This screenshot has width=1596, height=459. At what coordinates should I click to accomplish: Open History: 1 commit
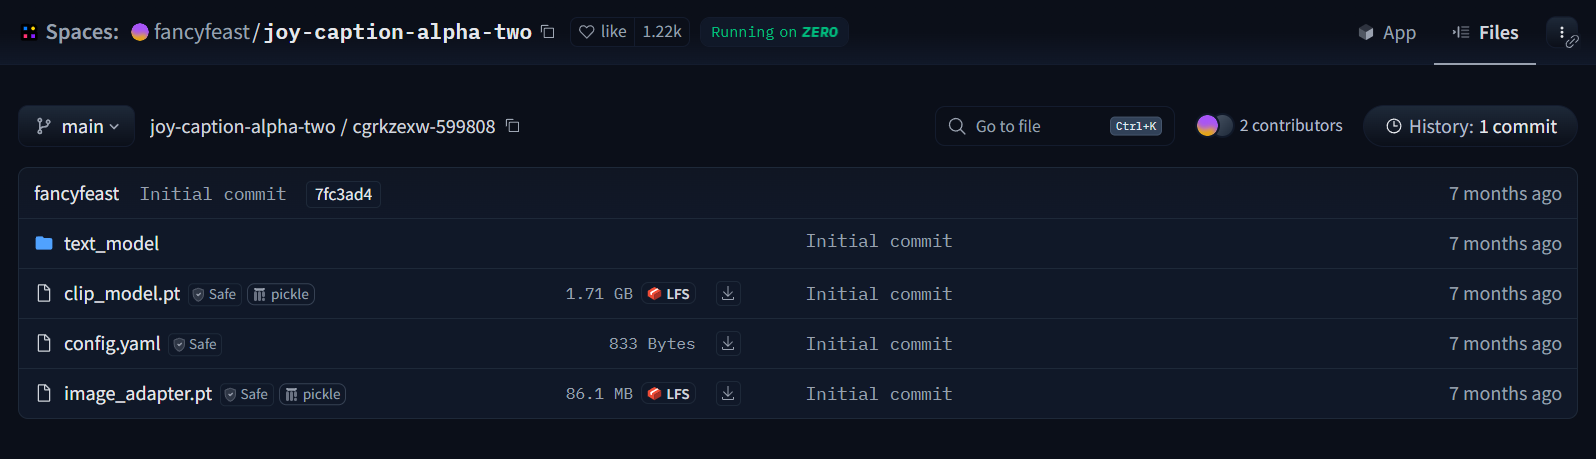pos(1471,126)
